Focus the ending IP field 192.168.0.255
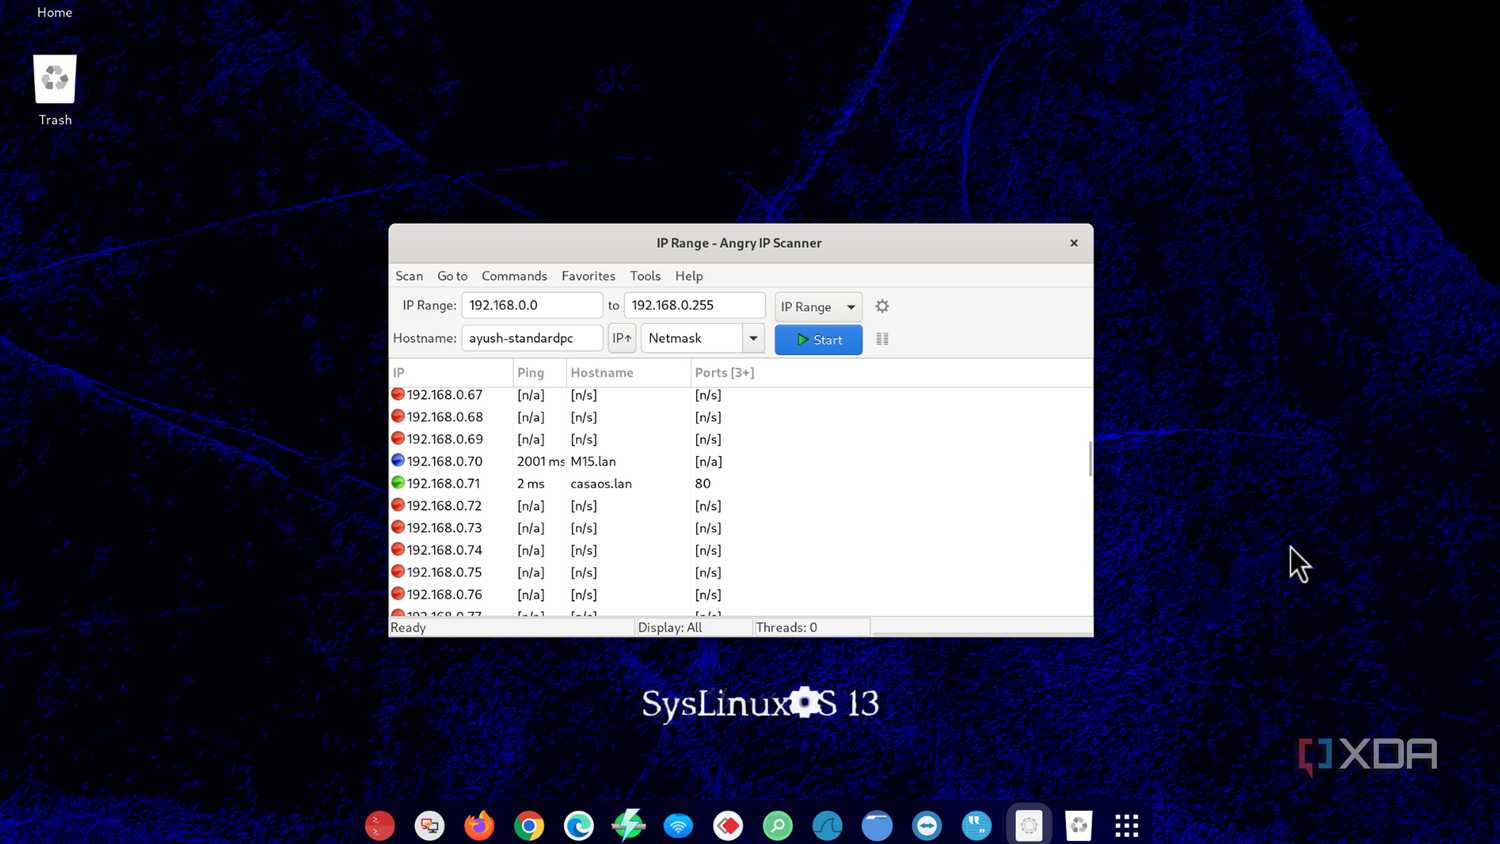 (695, 305)
